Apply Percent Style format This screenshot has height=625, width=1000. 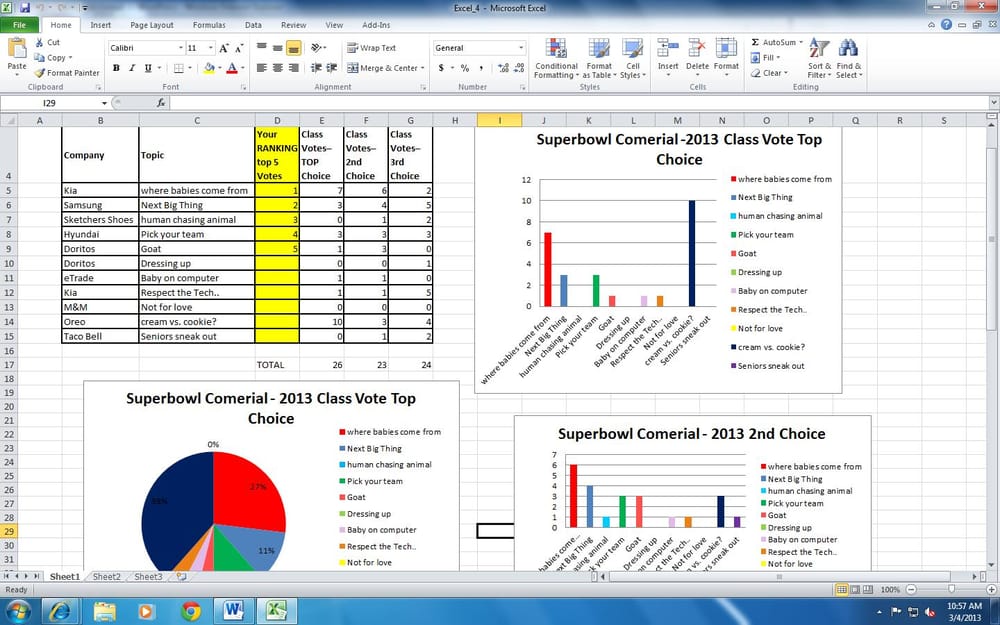tap(465, 68)
